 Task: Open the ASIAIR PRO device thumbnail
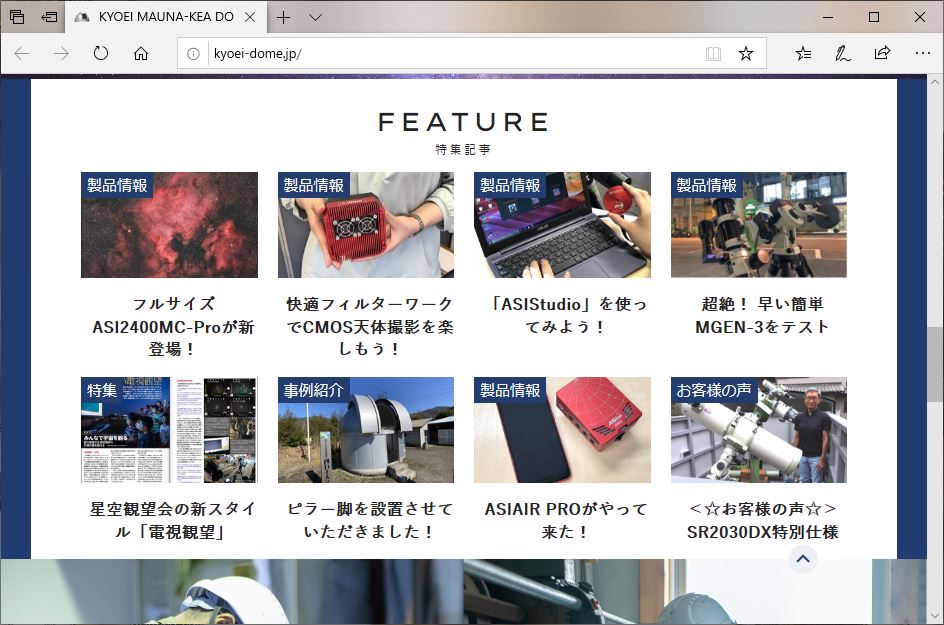(x=562, y=430)
